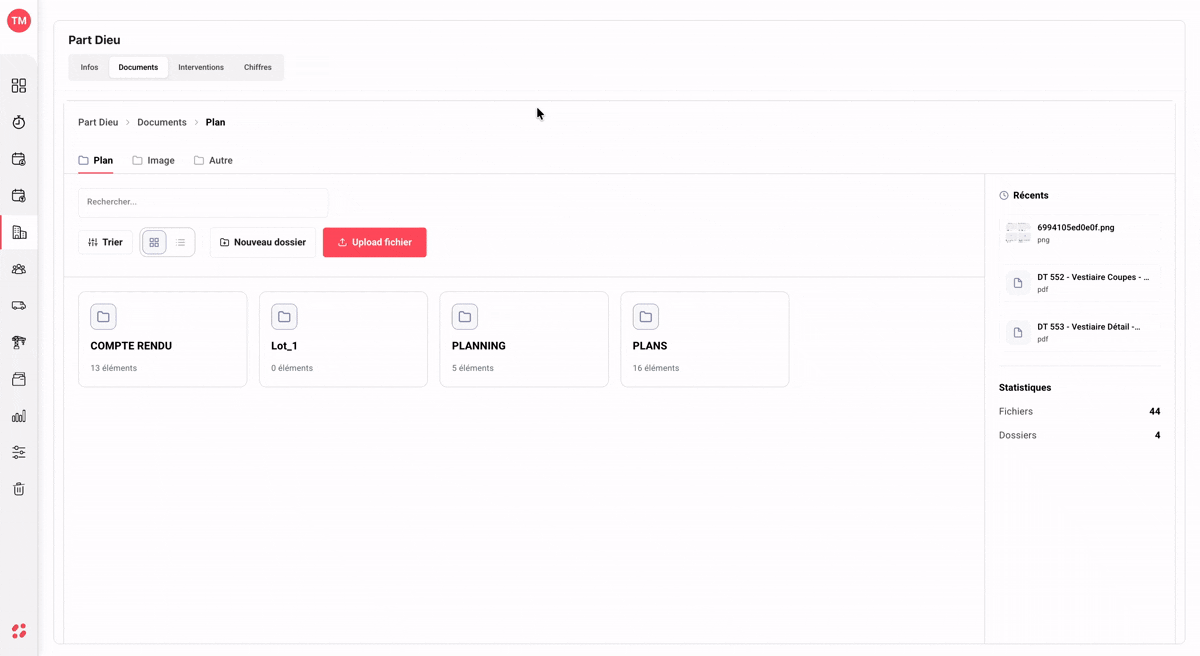The width and height of the screenshot is (1200, 656).
Task: Open the Interventions tab
Action: (201, 67)
